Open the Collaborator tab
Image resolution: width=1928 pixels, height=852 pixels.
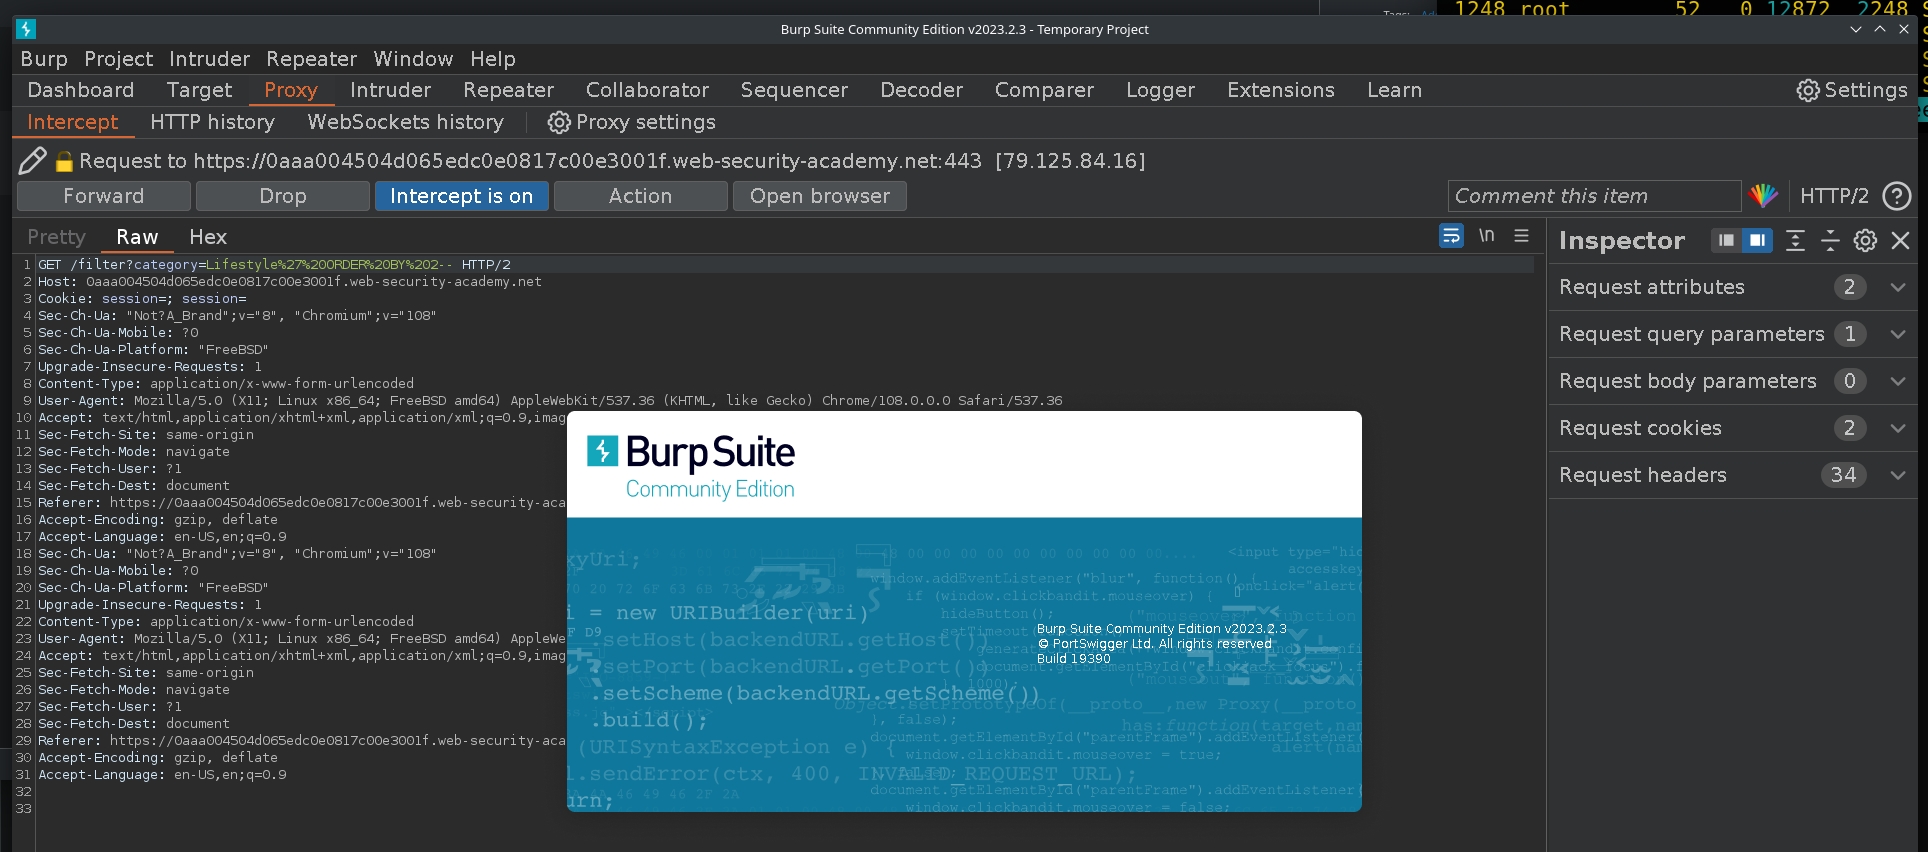pos(647,90)
